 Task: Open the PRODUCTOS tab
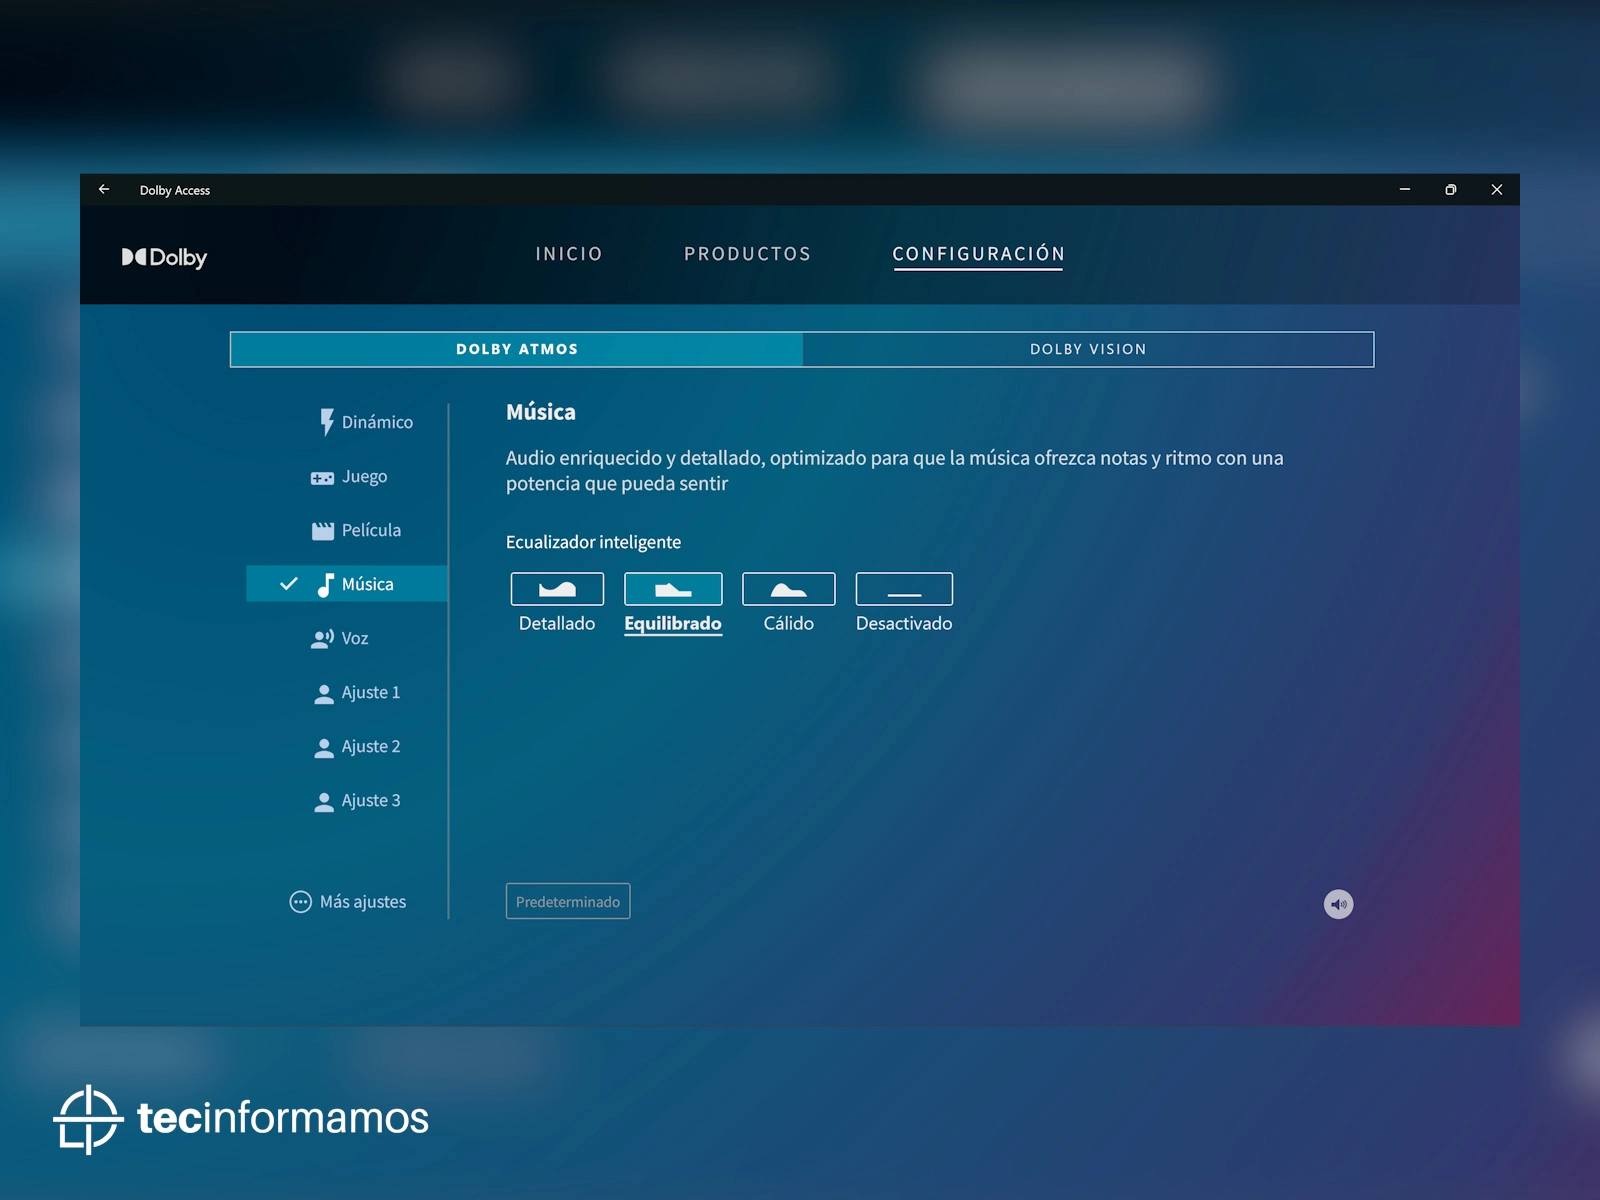coord(748,254)
